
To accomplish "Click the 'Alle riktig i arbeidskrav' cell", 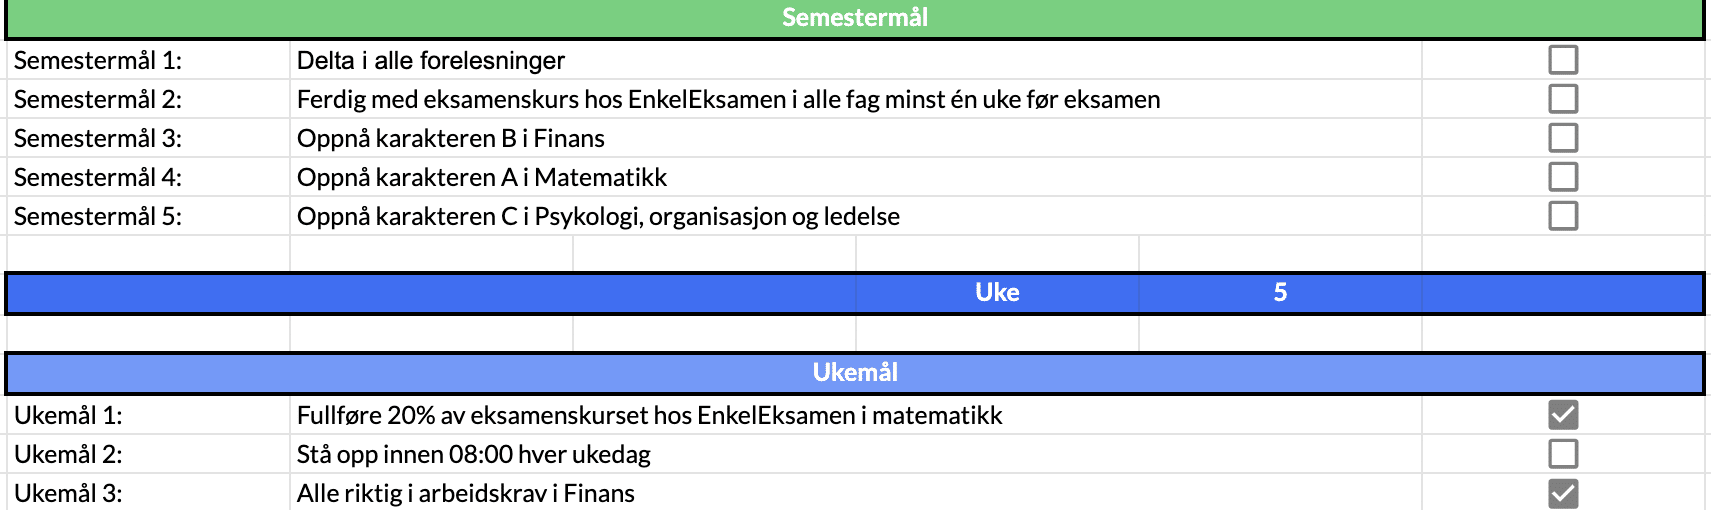I will (x=466, y=494).
